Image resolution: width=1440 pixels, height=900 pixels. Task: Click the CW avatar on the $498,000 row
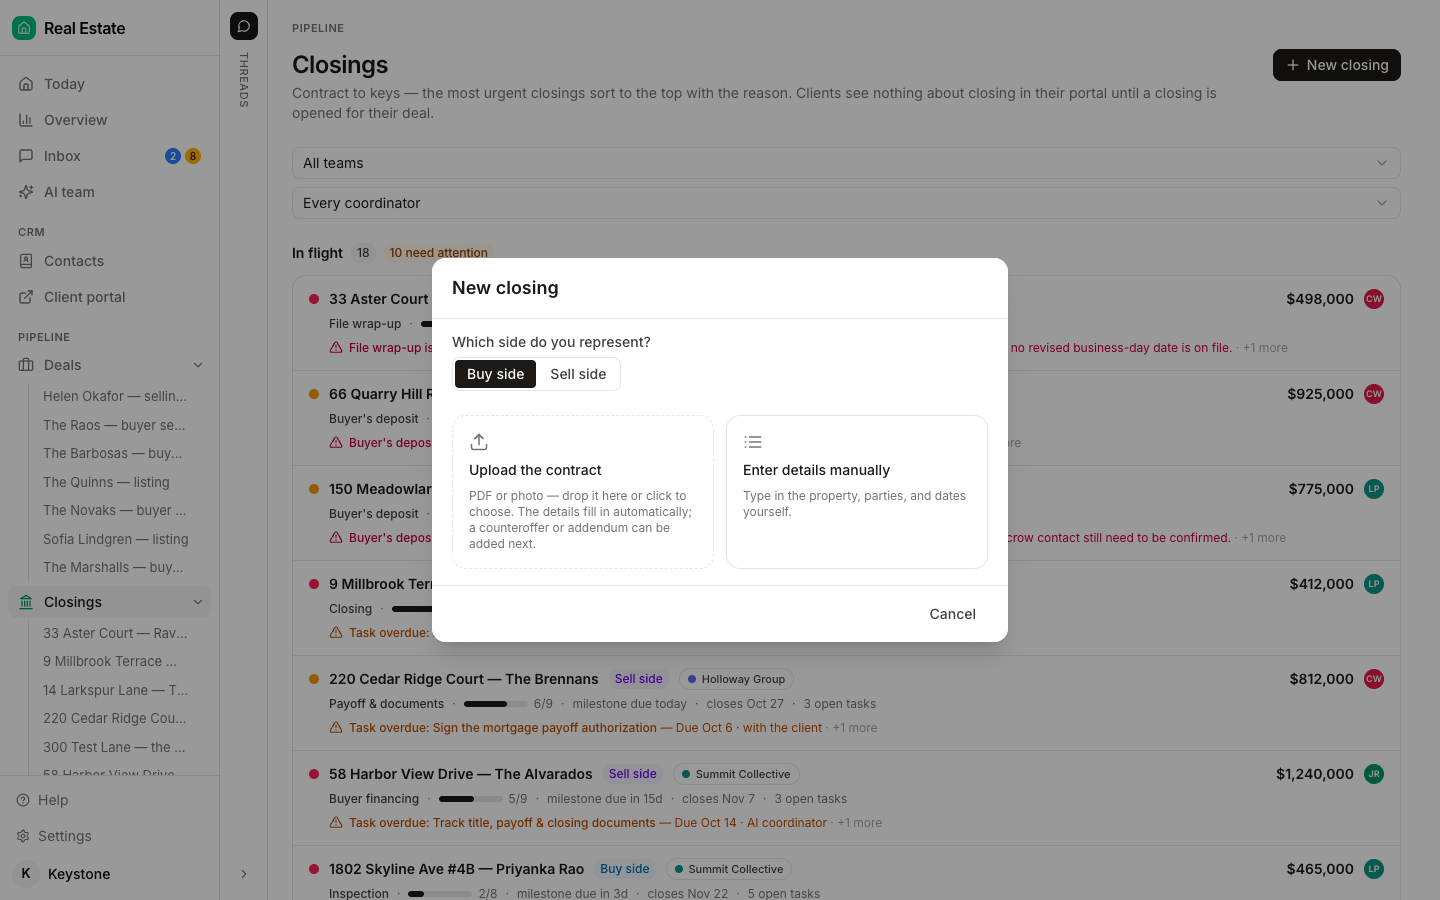pyautogui.click(x=1374, y=299)
